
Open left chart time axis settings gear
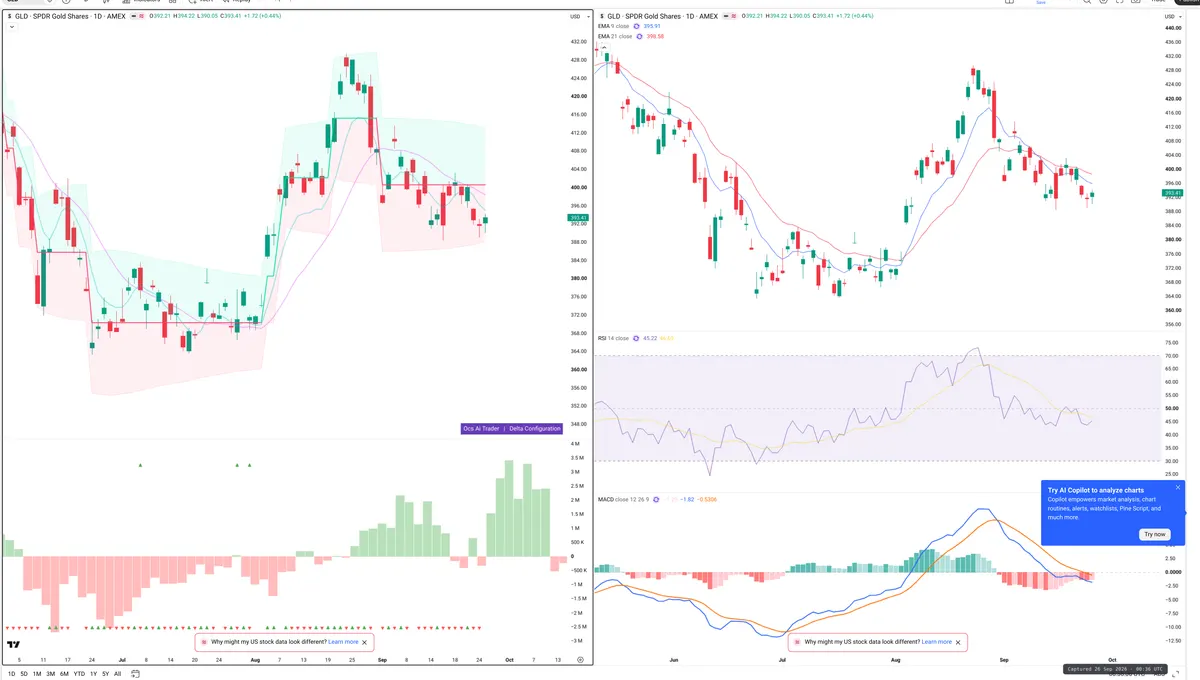(580, 660)
